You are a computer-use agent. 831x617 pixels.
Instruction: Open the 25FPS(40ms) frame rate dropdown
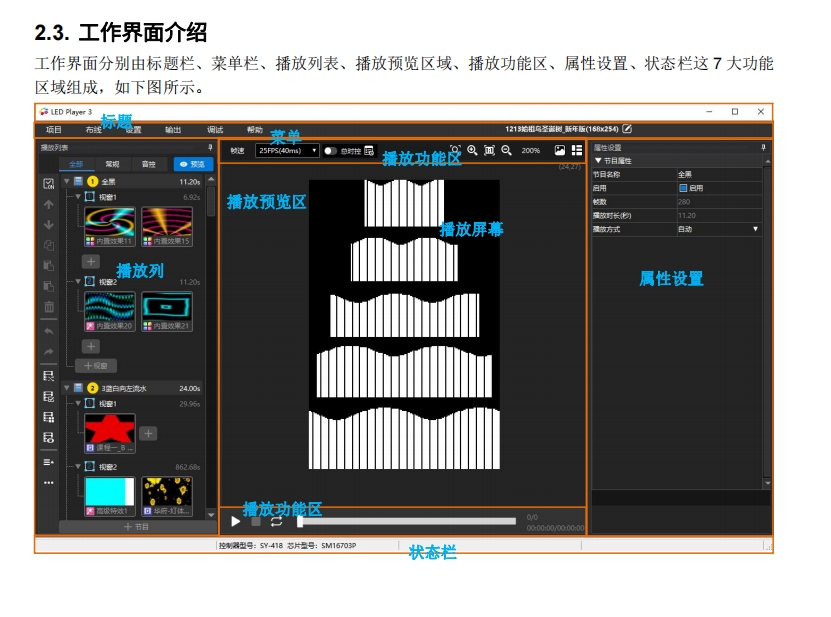click(x=287, y=150)
